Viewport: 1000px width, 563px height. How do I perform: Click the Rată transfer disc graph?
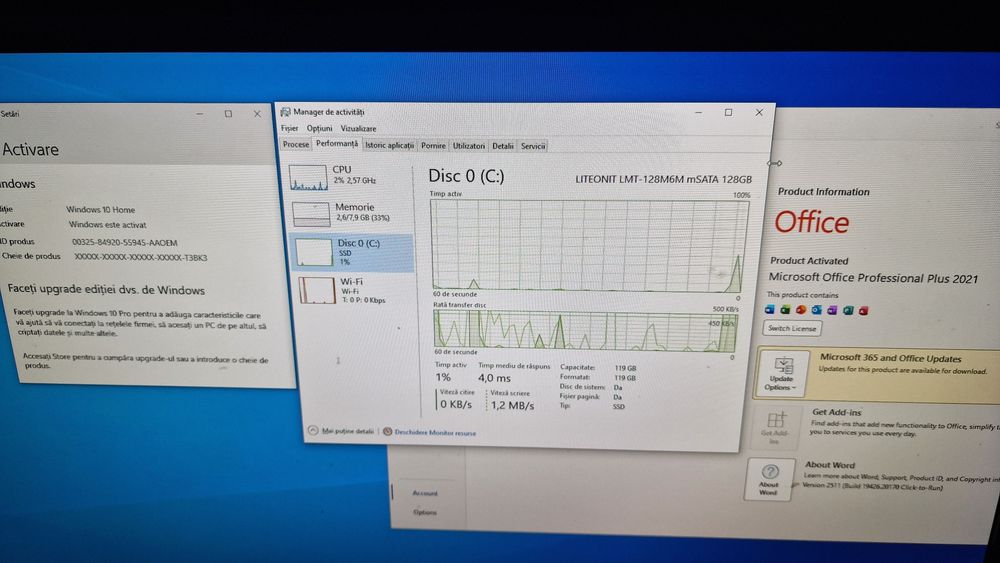click(585, 331)
